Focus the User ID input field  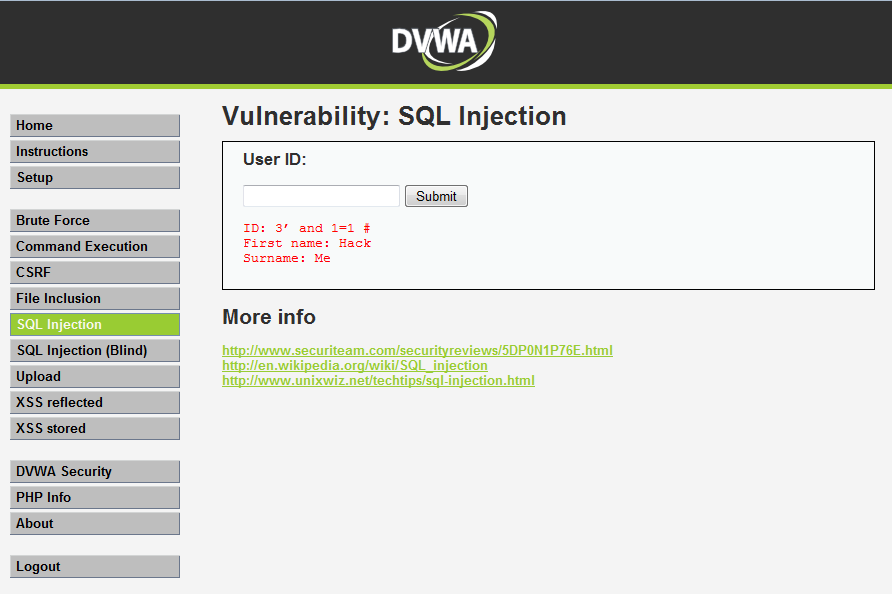pyautogui.click(x=321, y=196)
